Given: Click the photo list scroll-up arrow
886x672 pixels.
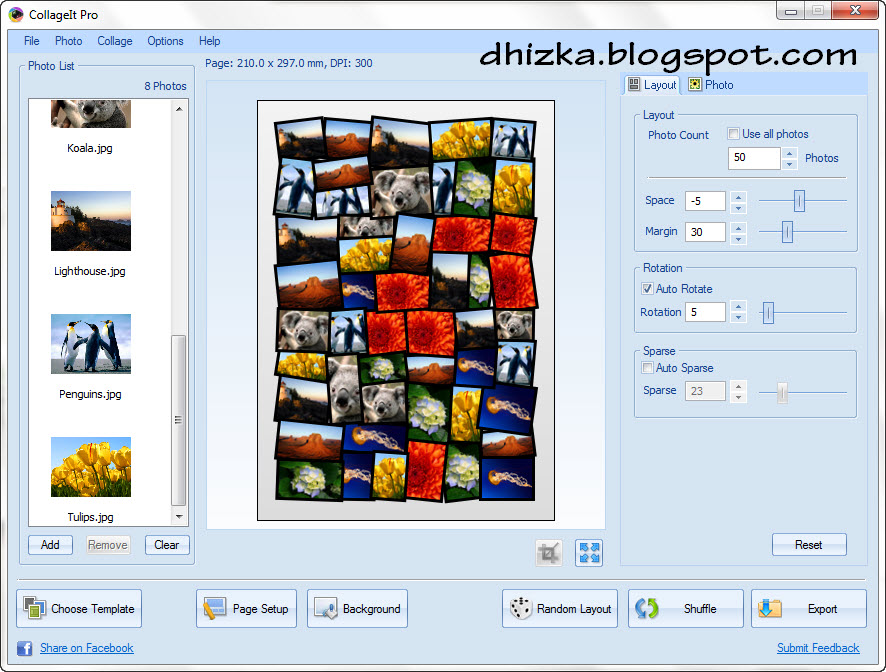Looking at the screenshot, I should [179, 109].
